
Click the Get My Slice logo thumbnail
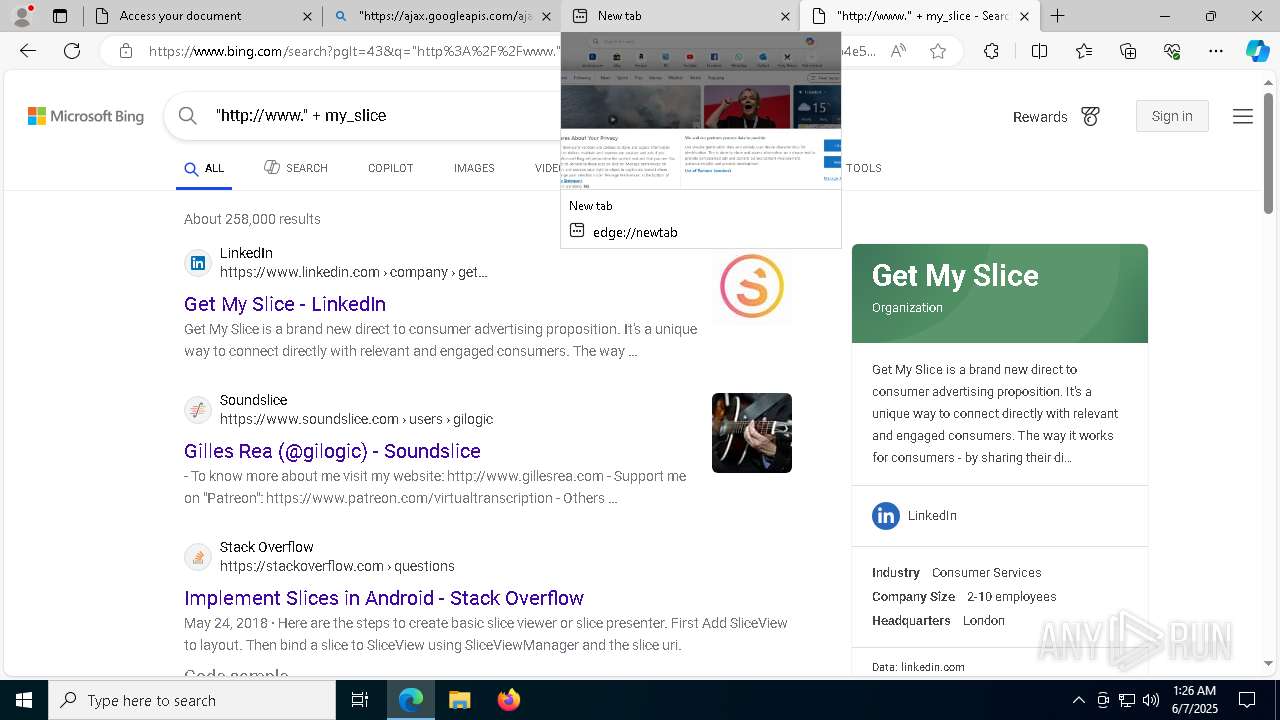(x=752, y=286)
